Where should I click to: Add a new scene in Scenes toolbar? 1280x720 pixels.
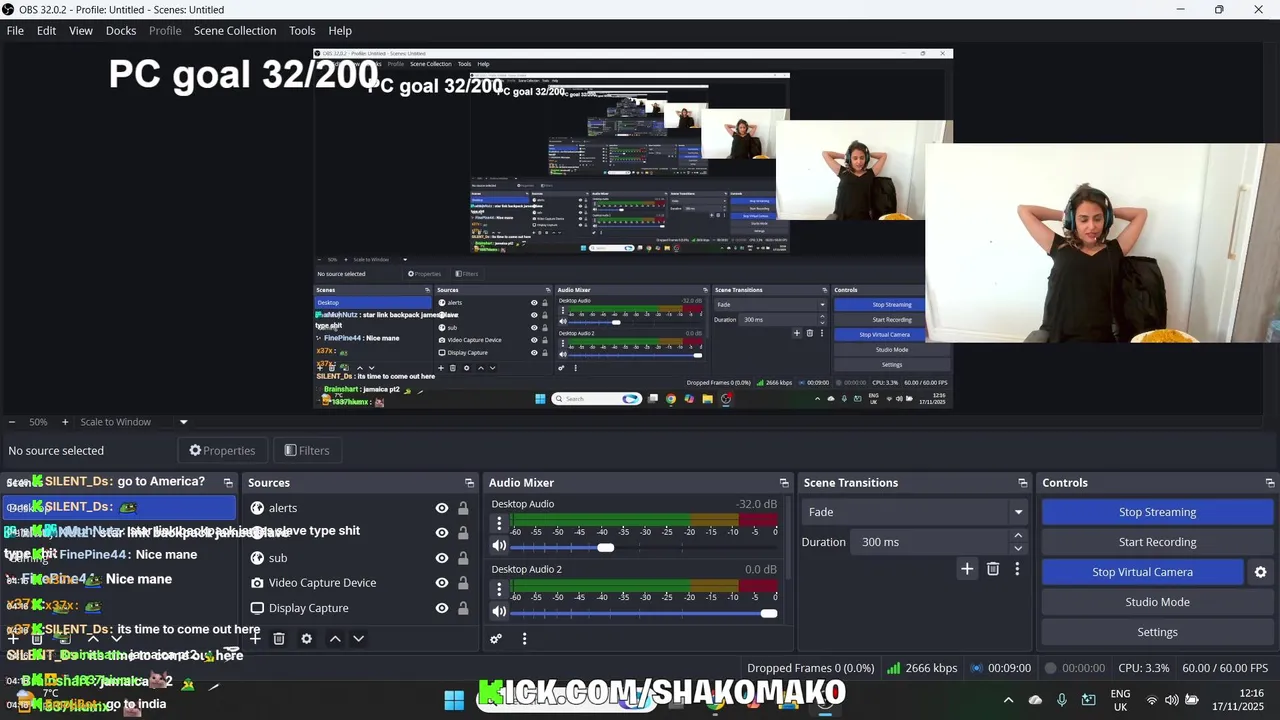[13, 639]
